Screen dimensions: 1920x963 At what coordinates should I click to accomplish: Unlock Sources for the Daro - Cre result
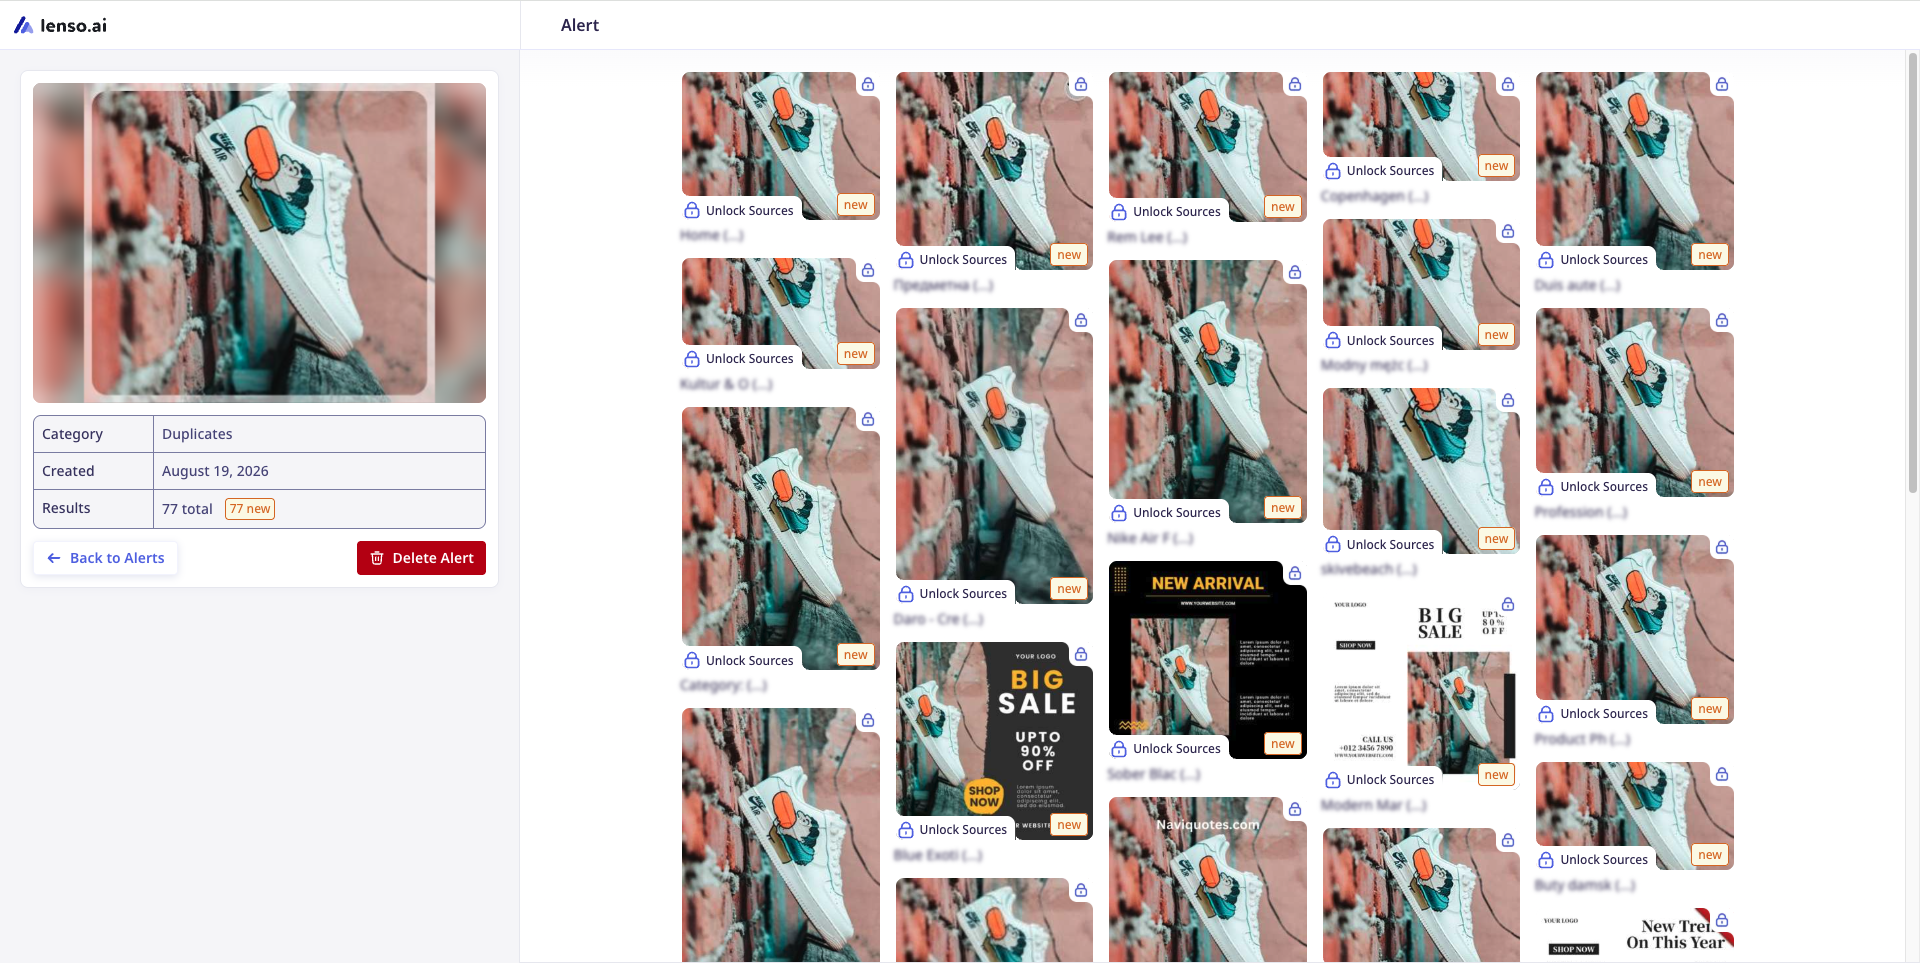click(953, 593)
